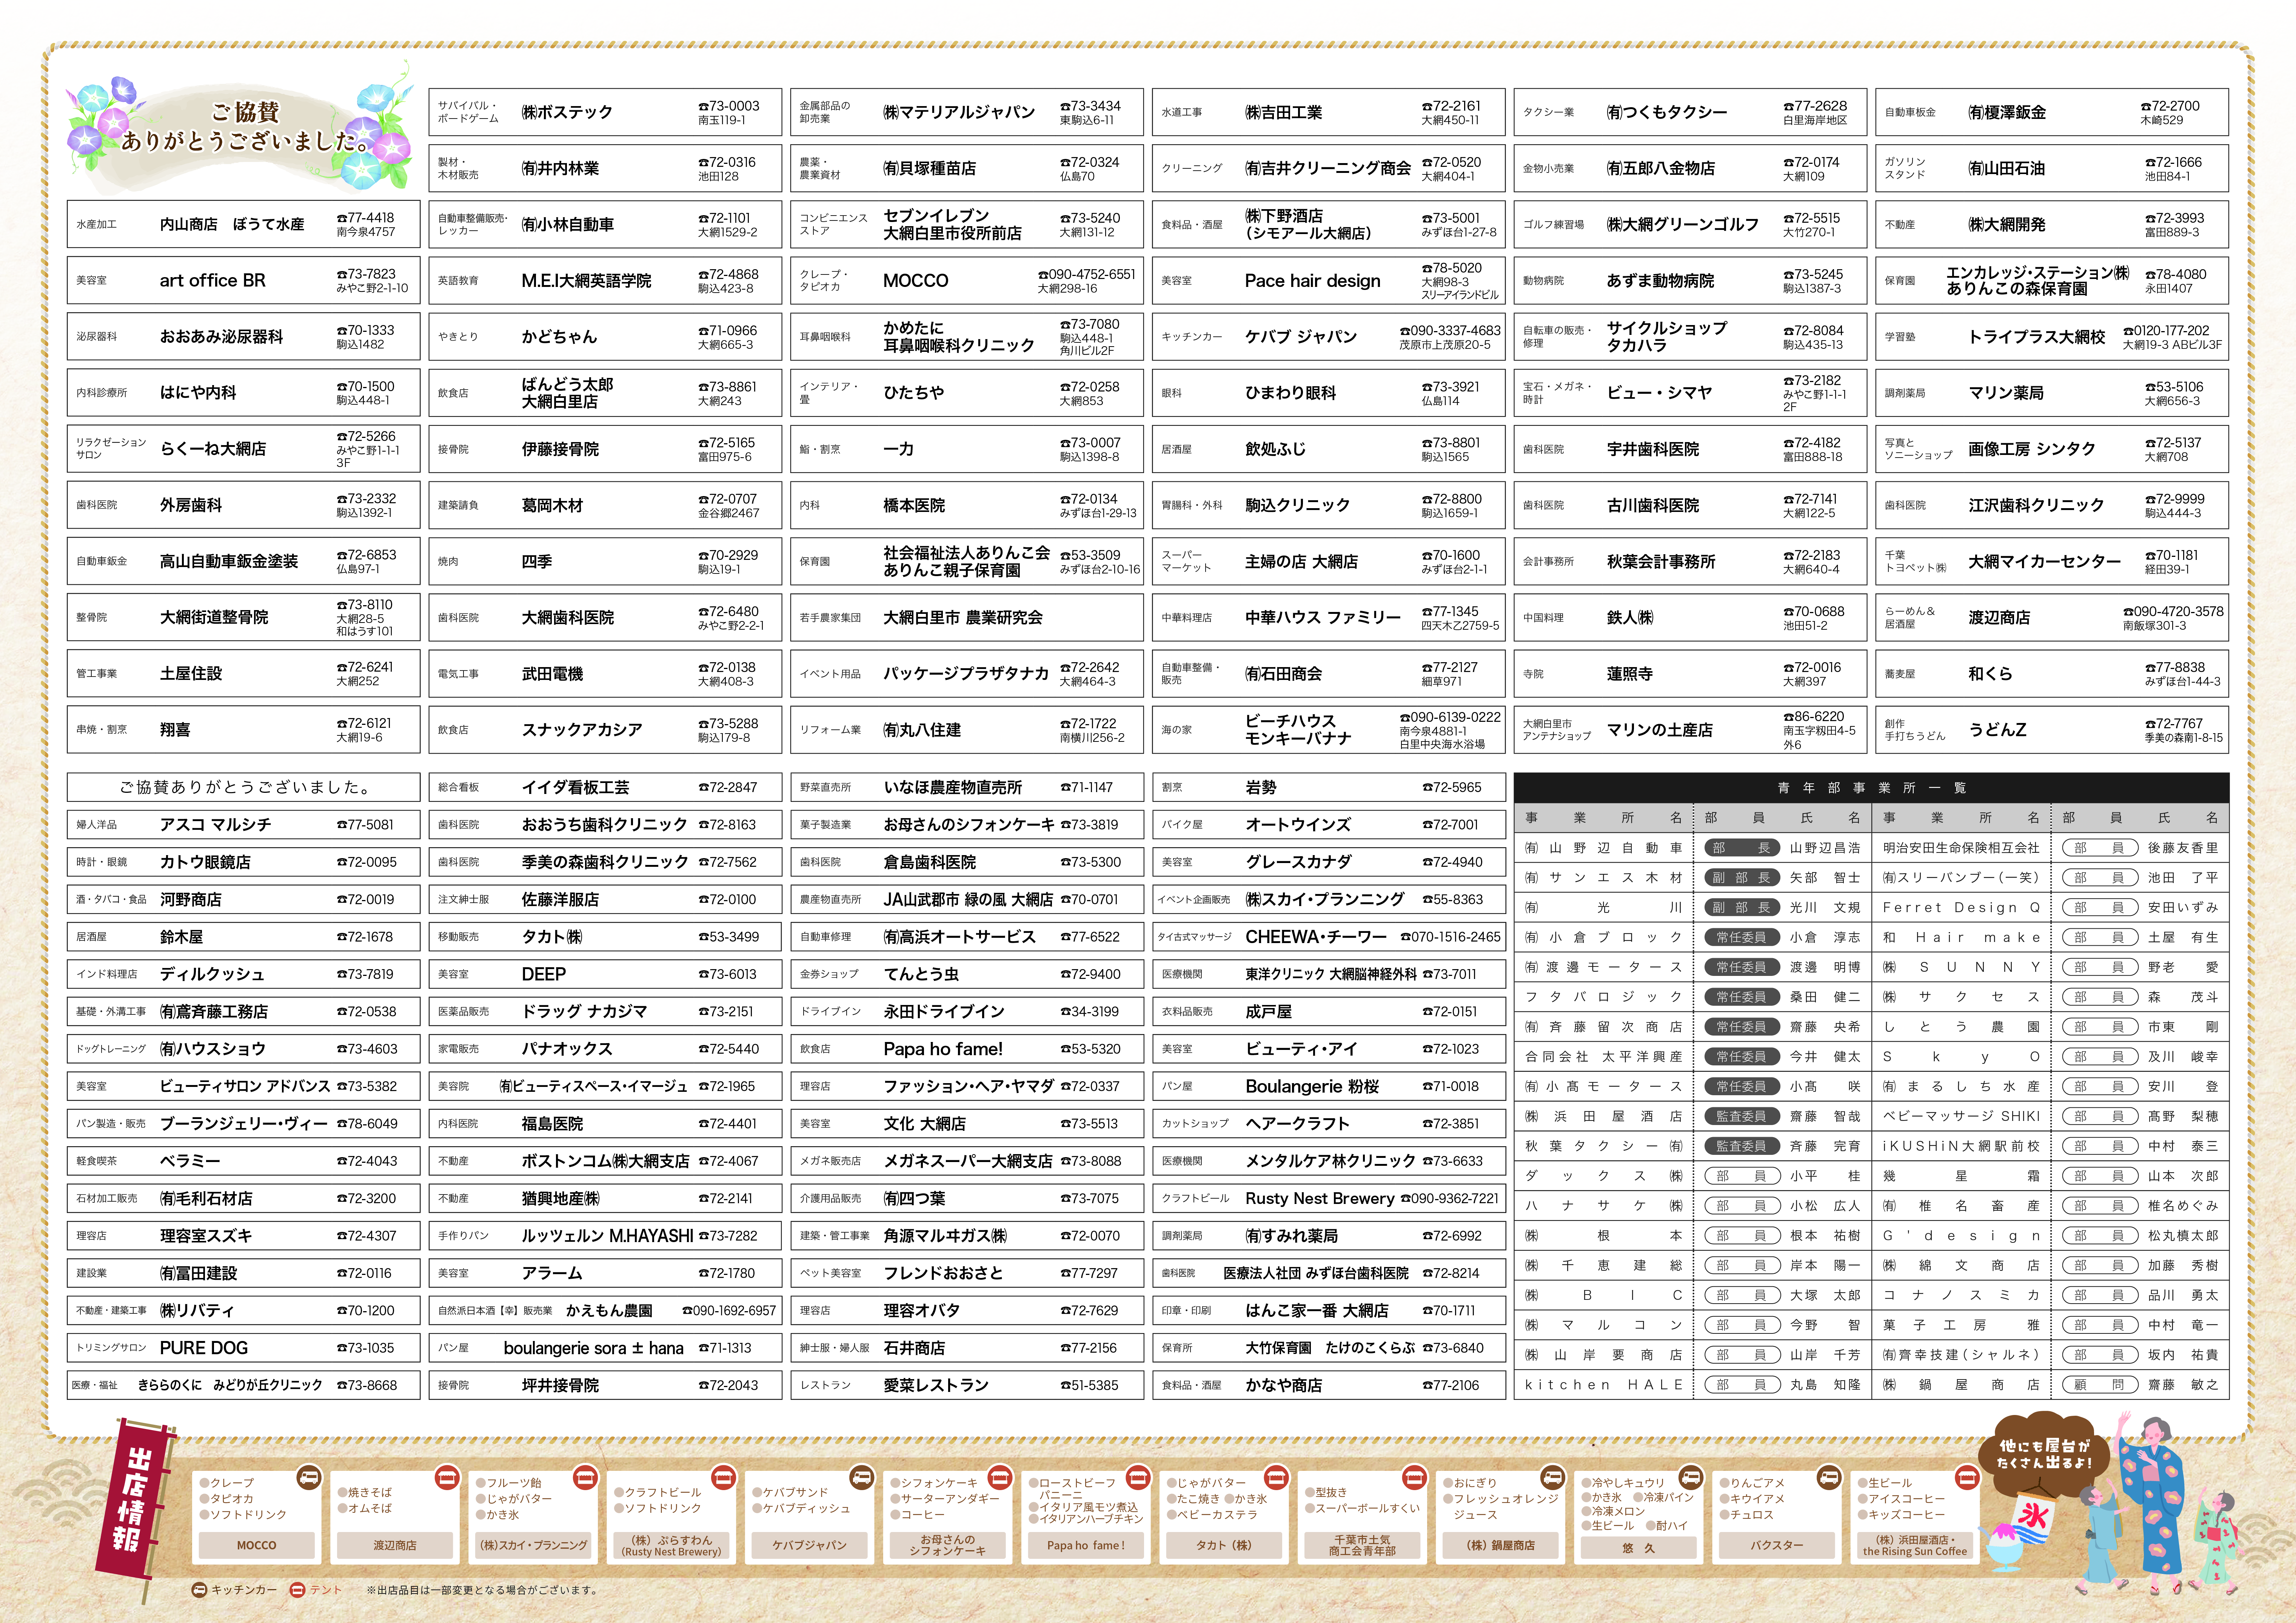Click the ㈲榎澤鈑金 sponsor entry
2296x1623 pixels.
pos(2052,112)
